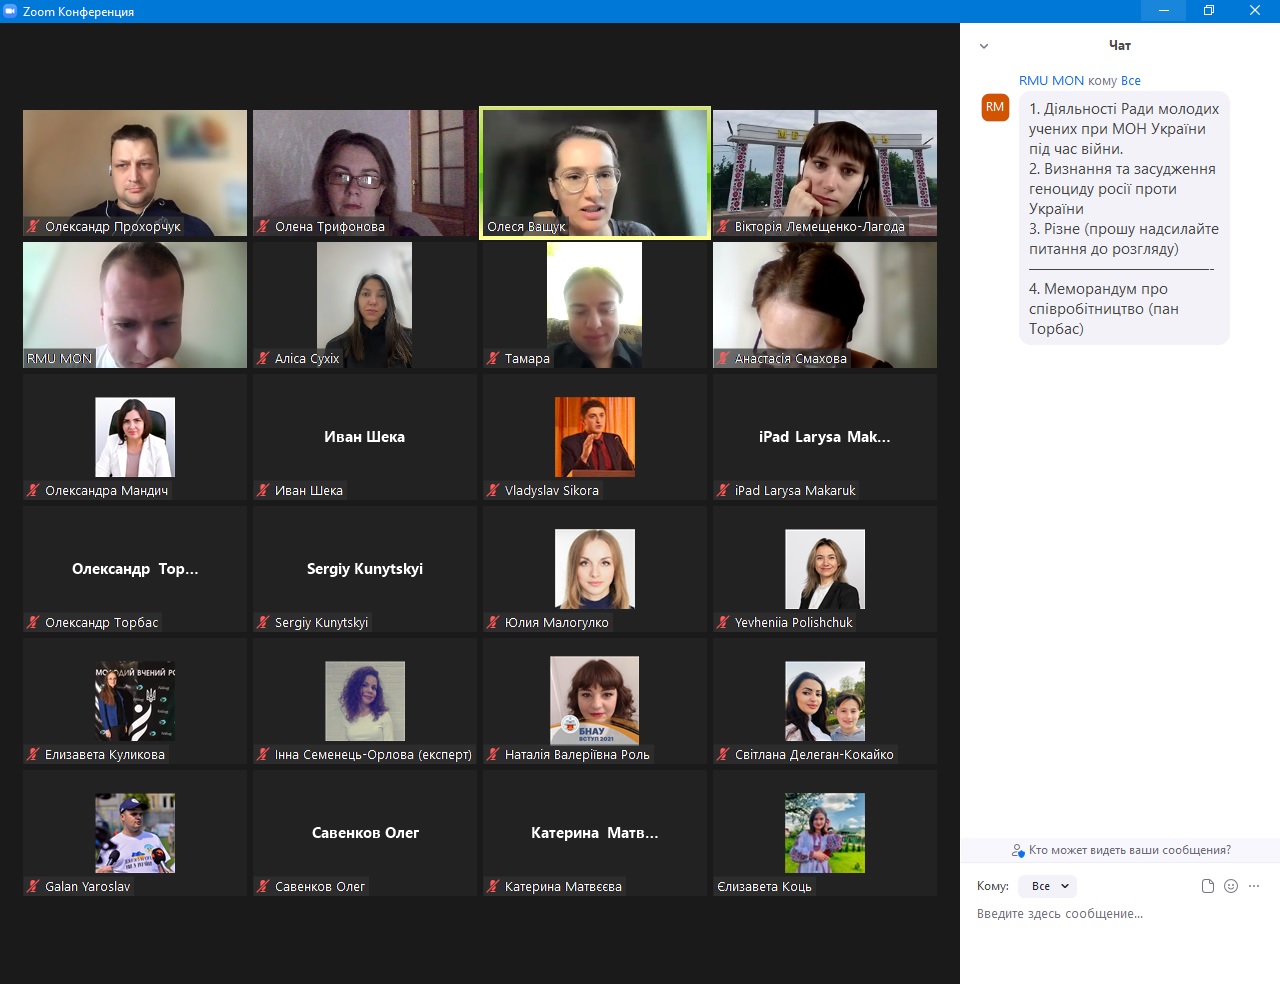Click the RMU MON sender name link
Screen dimensions: 1280x984
tap(1051, 81)
